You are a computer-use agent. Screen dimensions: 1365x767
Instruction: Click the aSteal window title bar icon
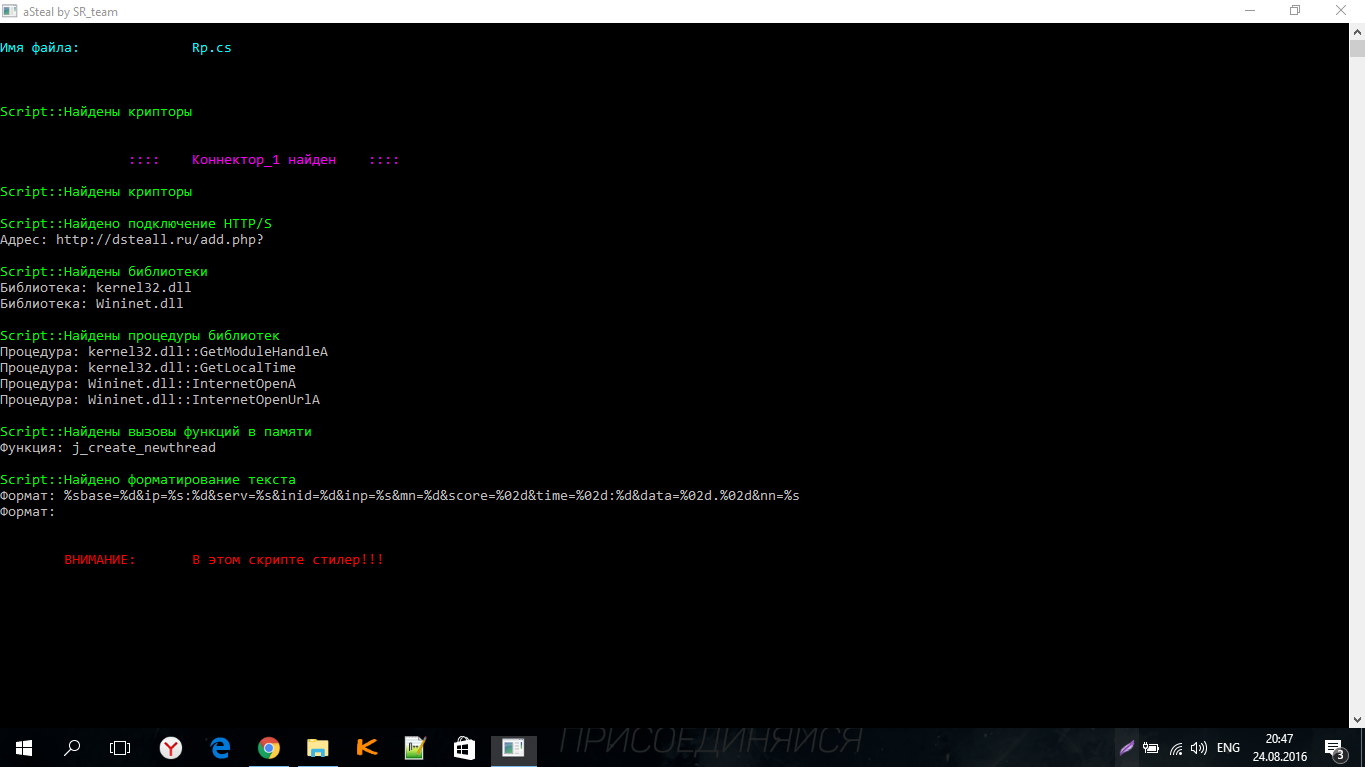[11, 10]
